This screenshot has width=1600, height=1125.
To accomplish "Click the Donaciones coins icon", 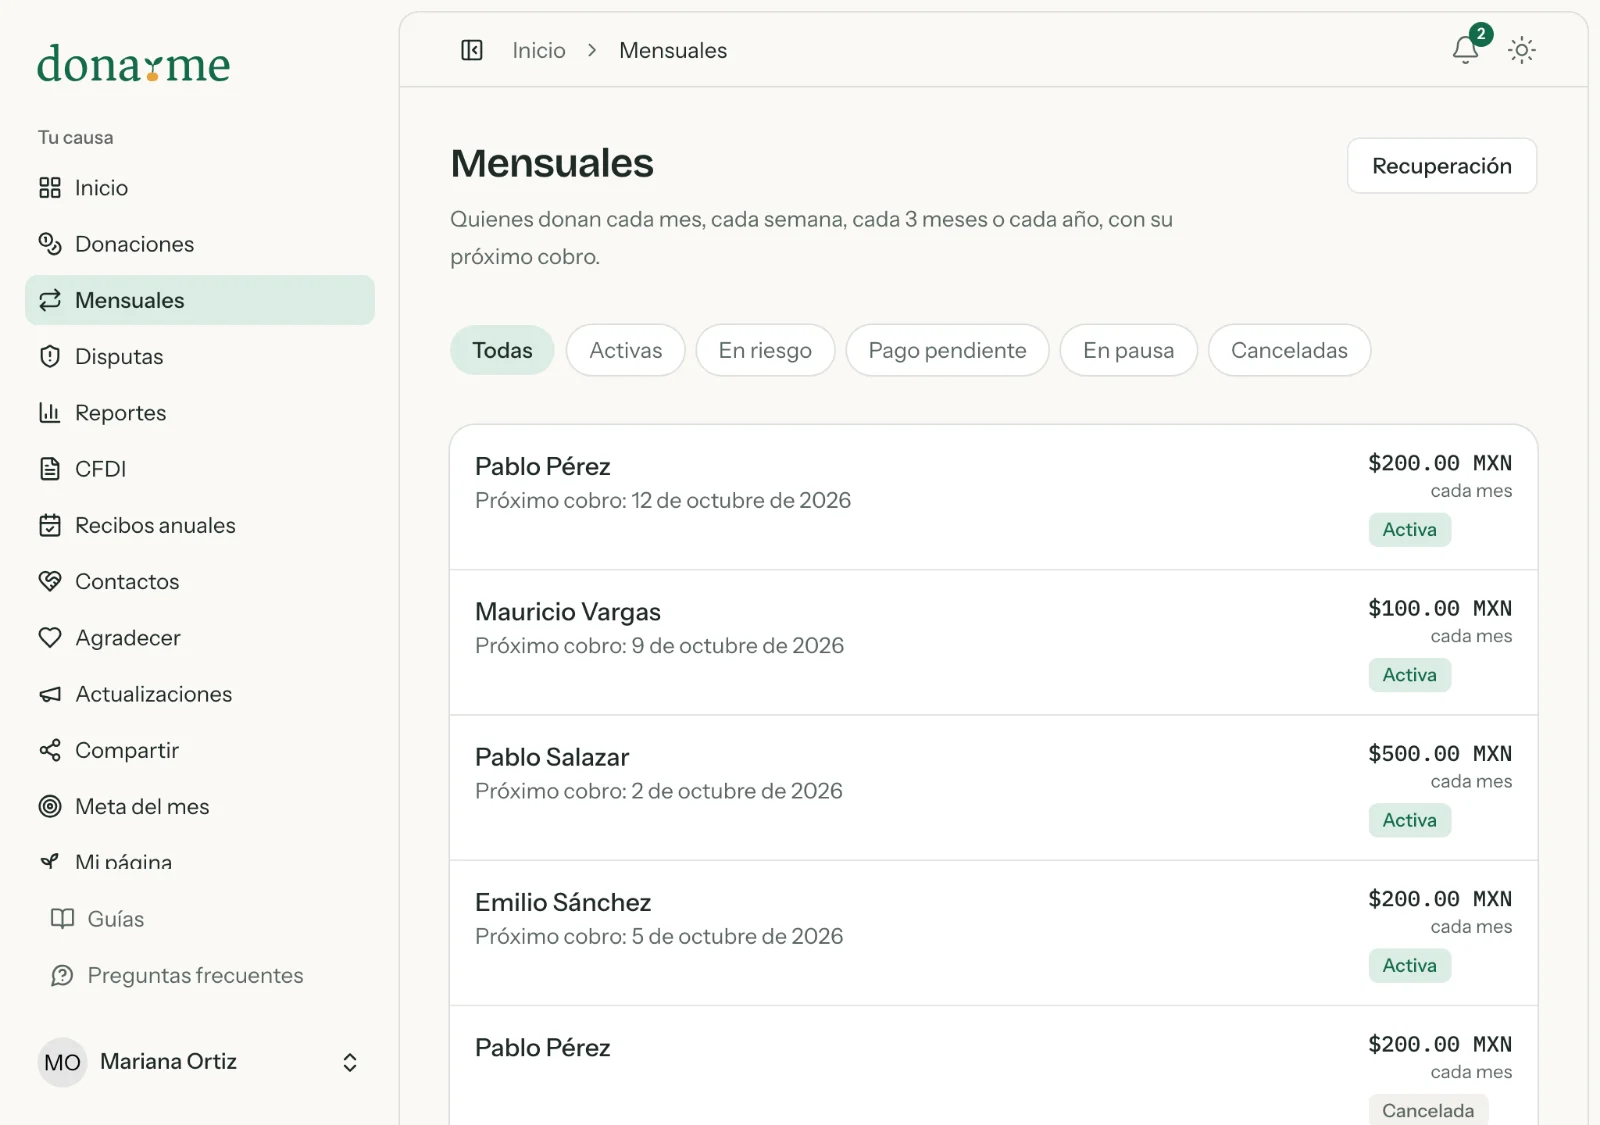I will [50, 244].
